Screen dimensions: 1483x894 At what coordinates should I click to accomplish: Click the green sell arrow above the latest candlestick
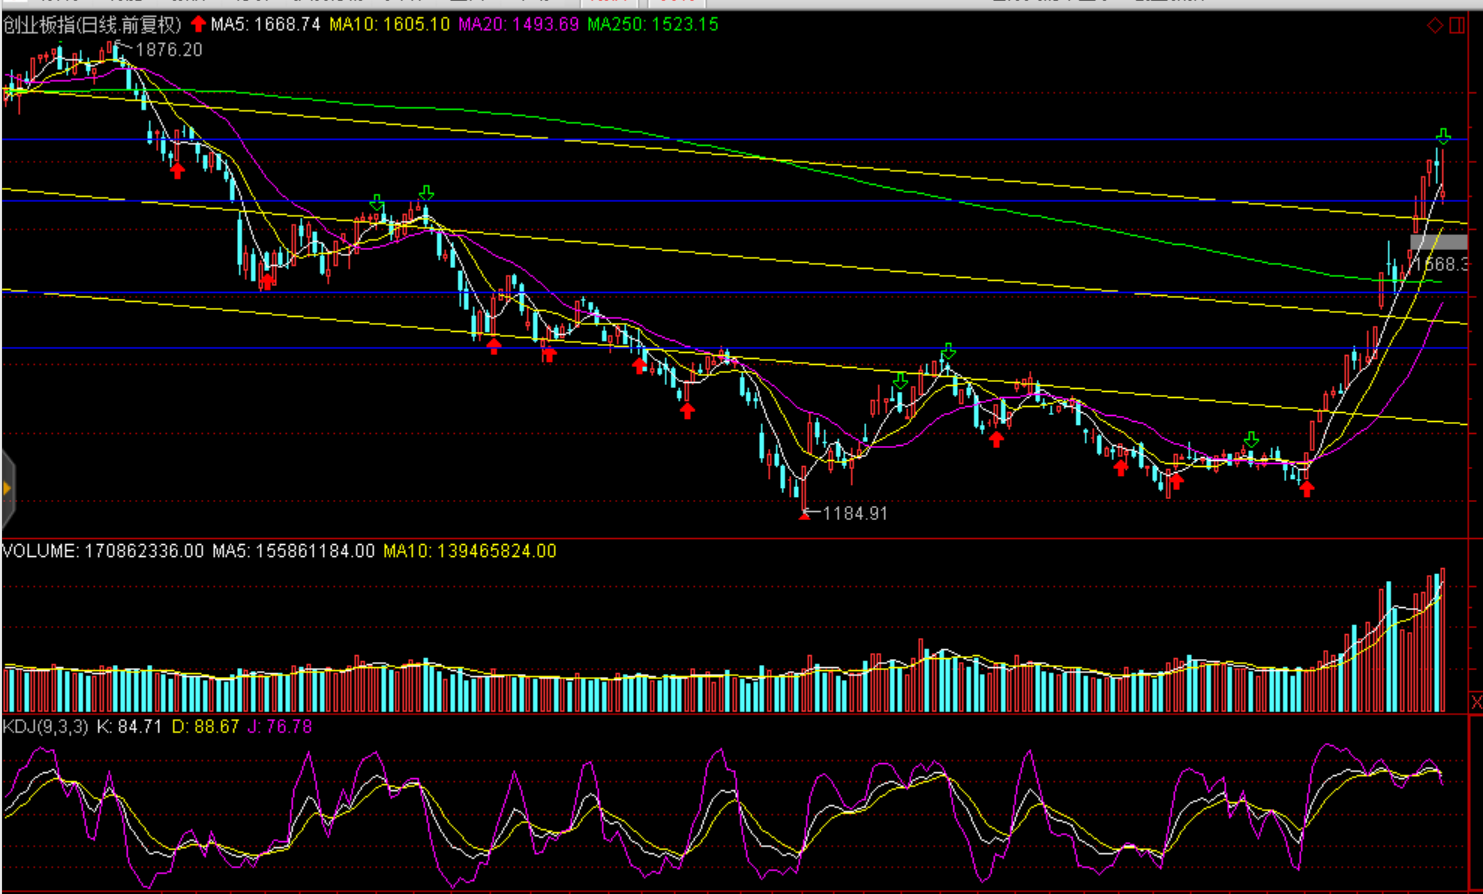1443,136
